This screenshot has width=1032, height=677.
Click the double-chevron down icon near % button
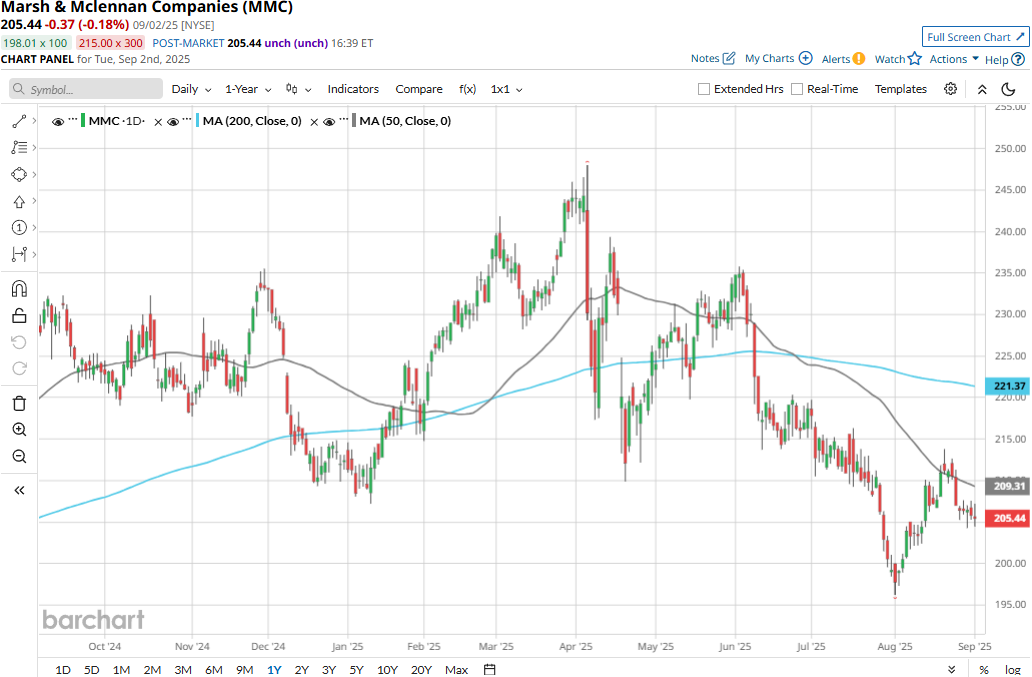(x=952, y=670)
